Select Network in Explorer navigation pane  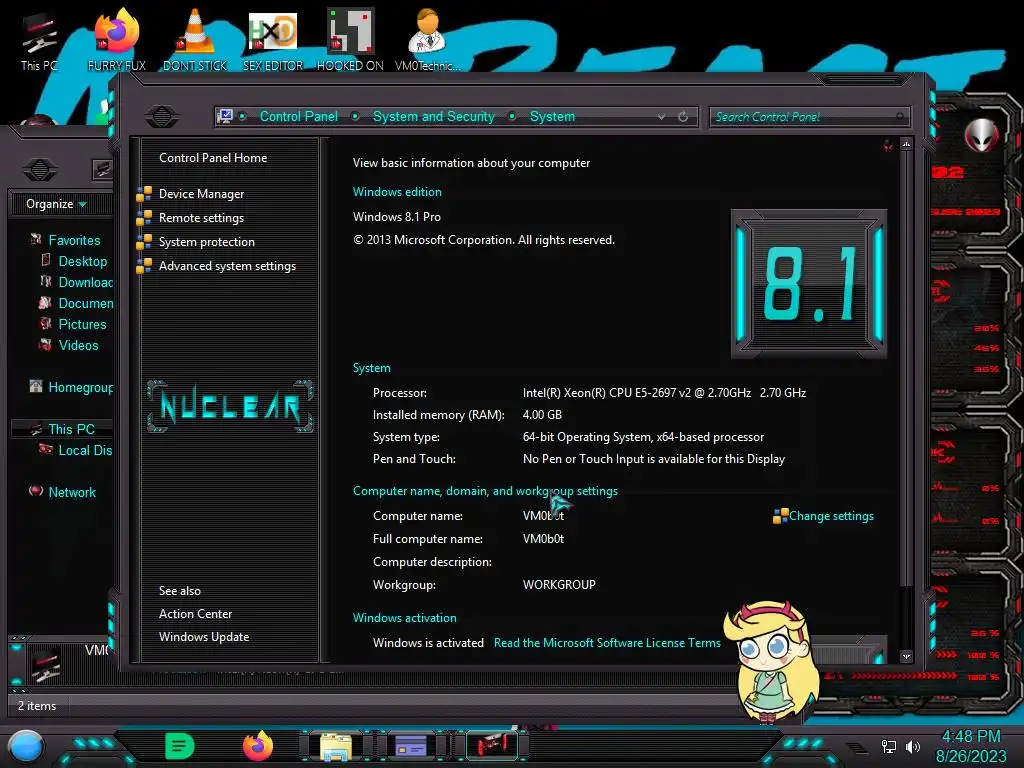click(72, 492)
